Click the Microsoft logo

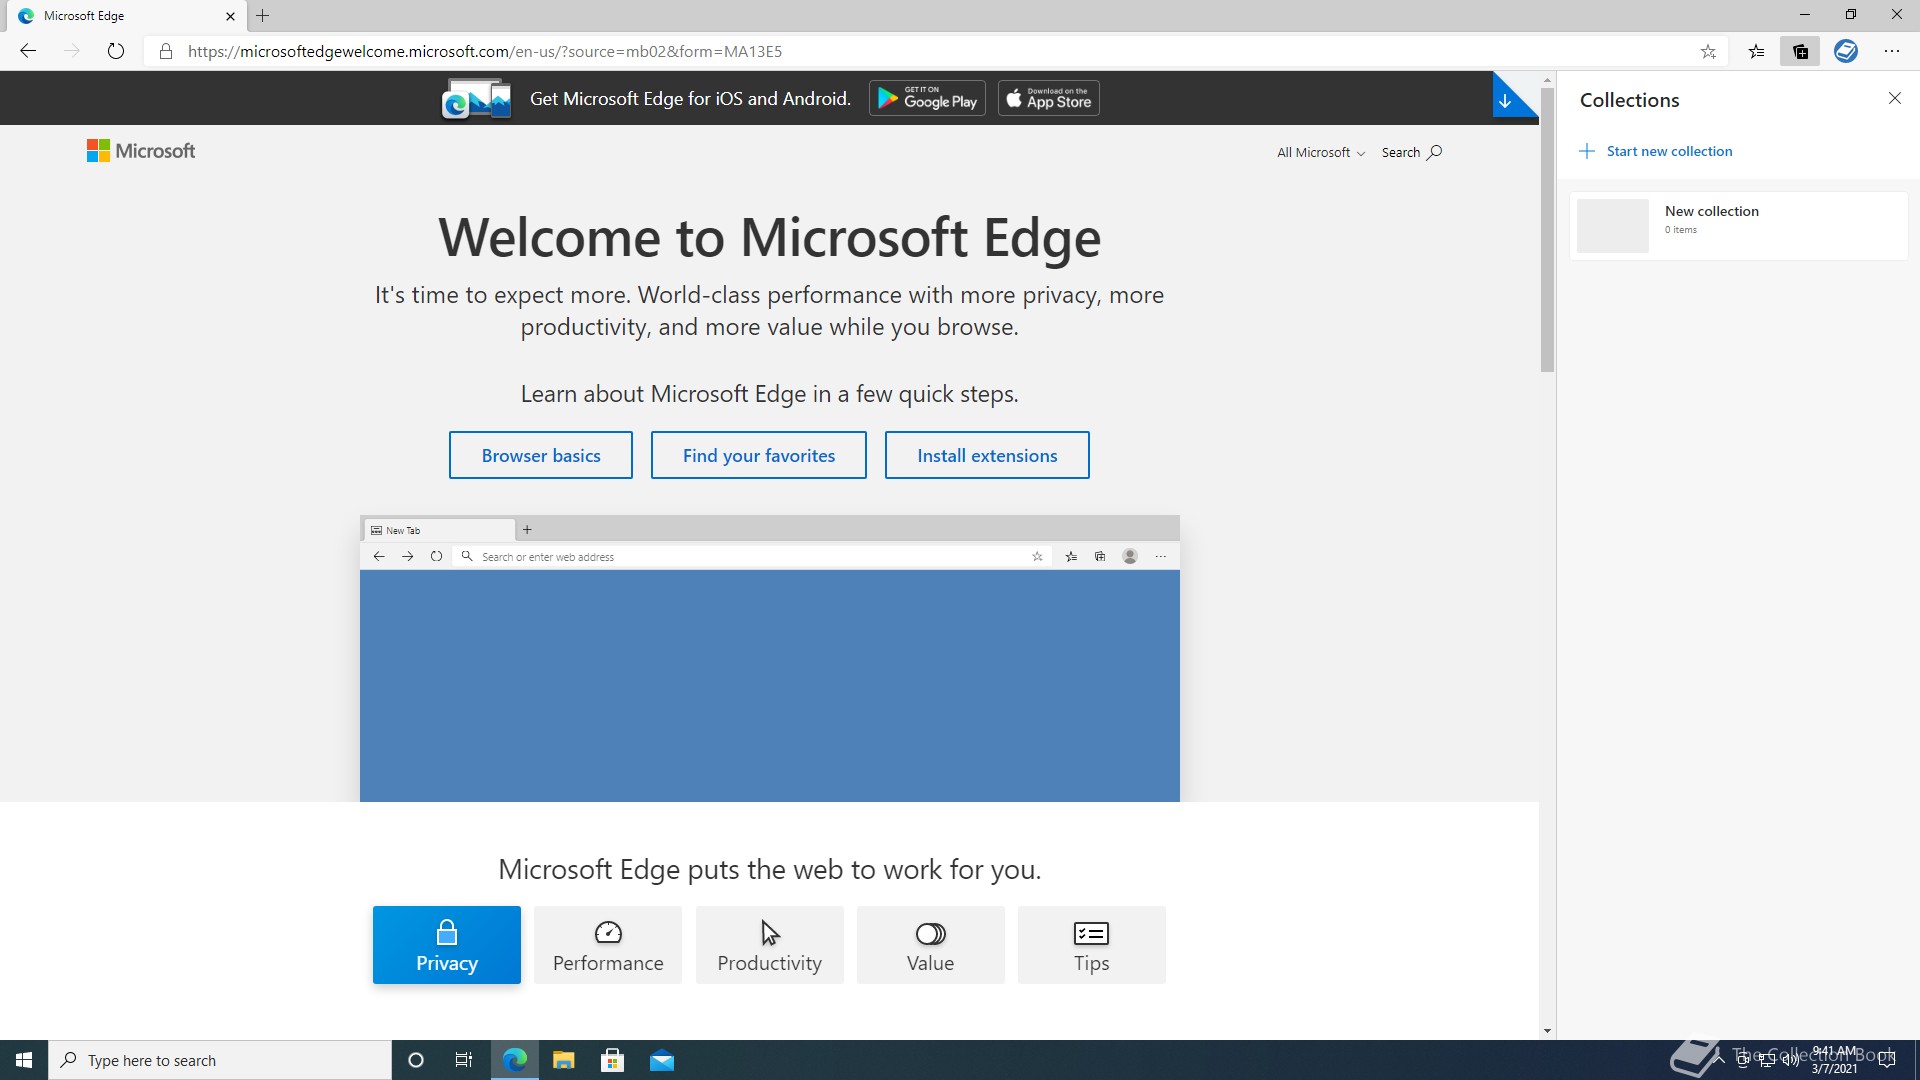click(141, 151)
